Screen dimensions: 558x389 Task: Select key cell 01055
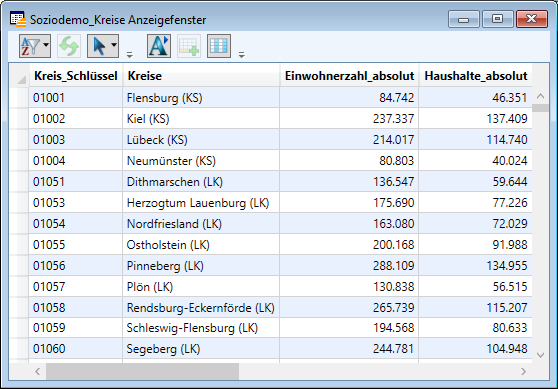(76, 245)
